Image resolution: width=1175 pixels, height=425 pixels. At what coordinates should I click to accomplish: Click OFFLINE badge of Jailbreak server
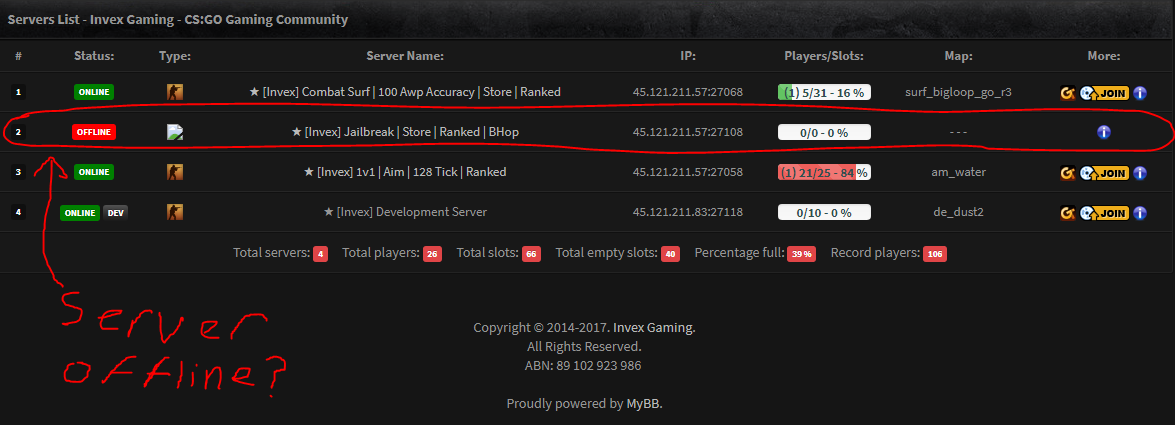click(94, 132)
